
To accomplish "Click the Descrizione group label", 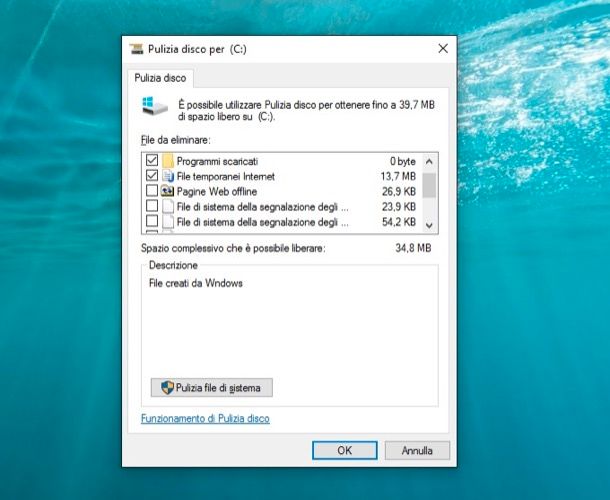I will click(173, 265).
